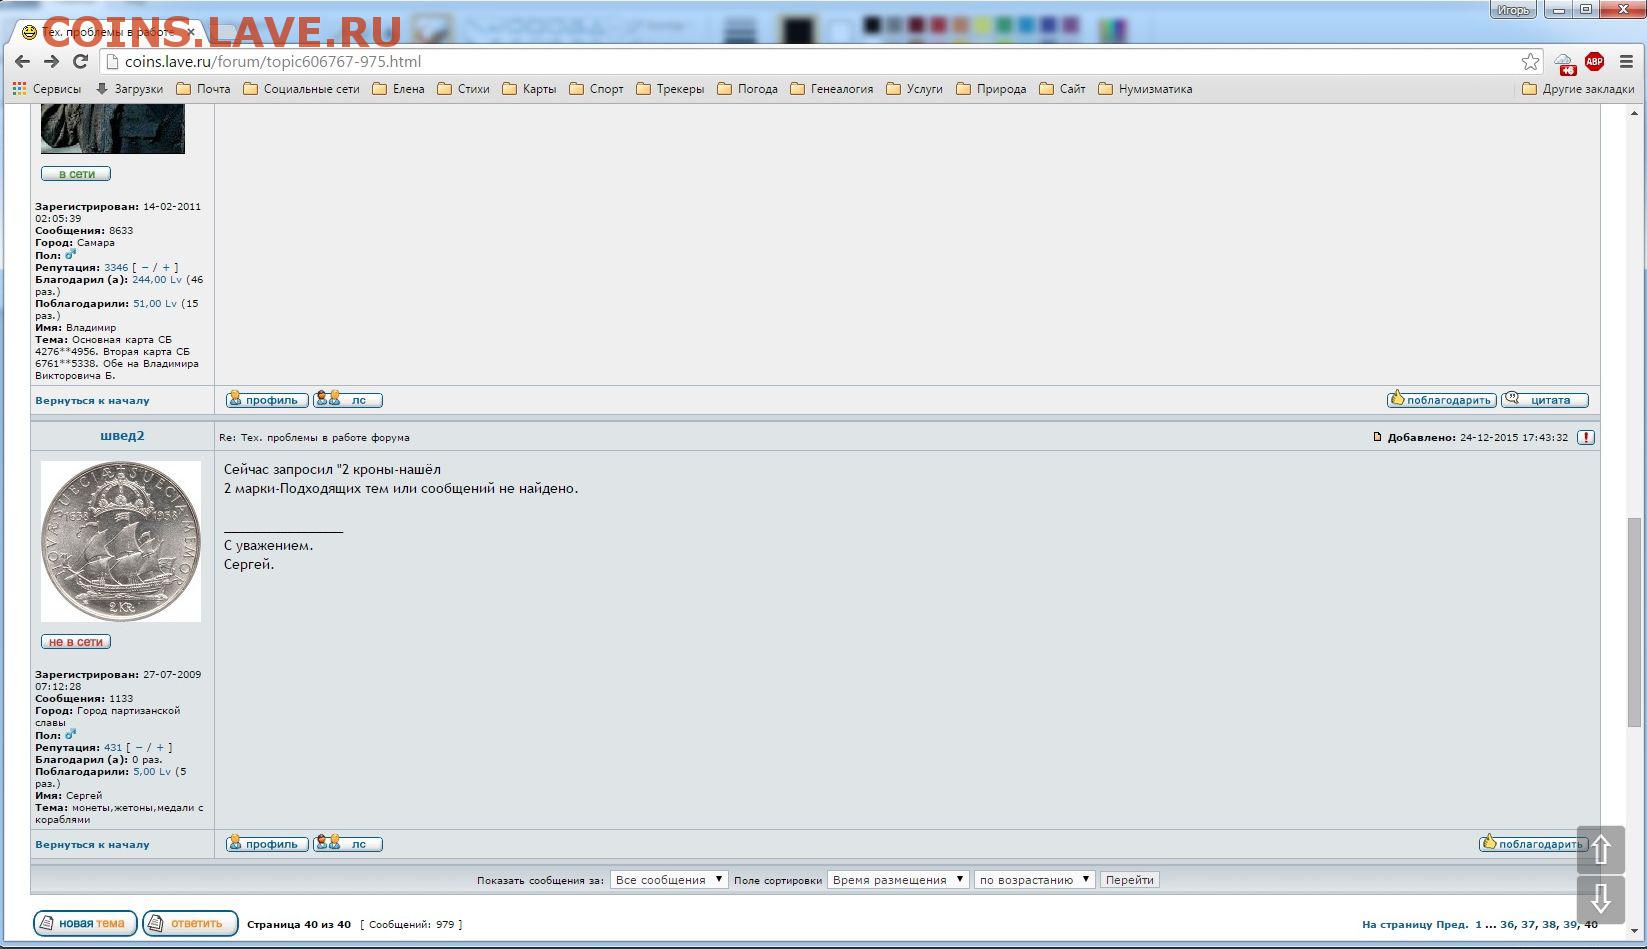Go to previous page via Пред.
Viewport: 1647px width, 949px height.
point(1452,925)
